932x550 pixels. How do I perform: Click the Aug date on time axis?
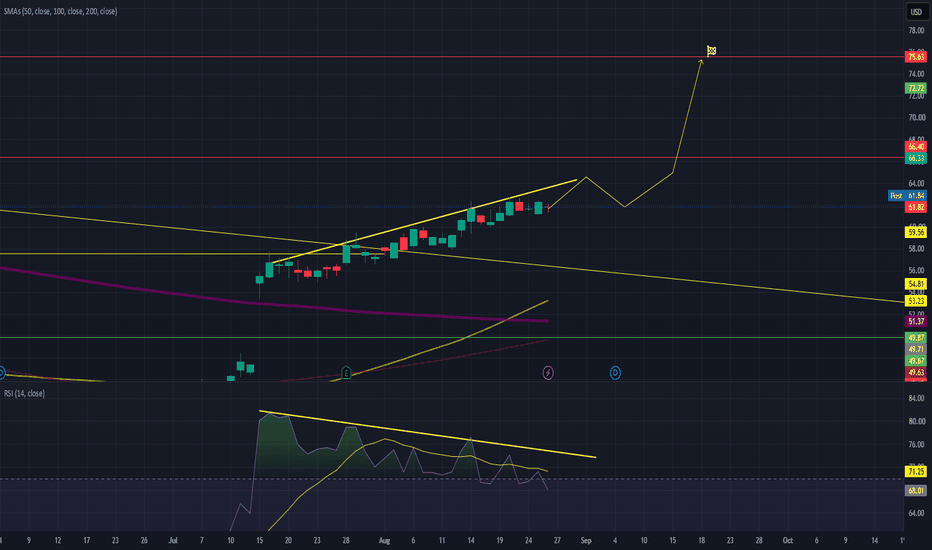coord(385,540)
